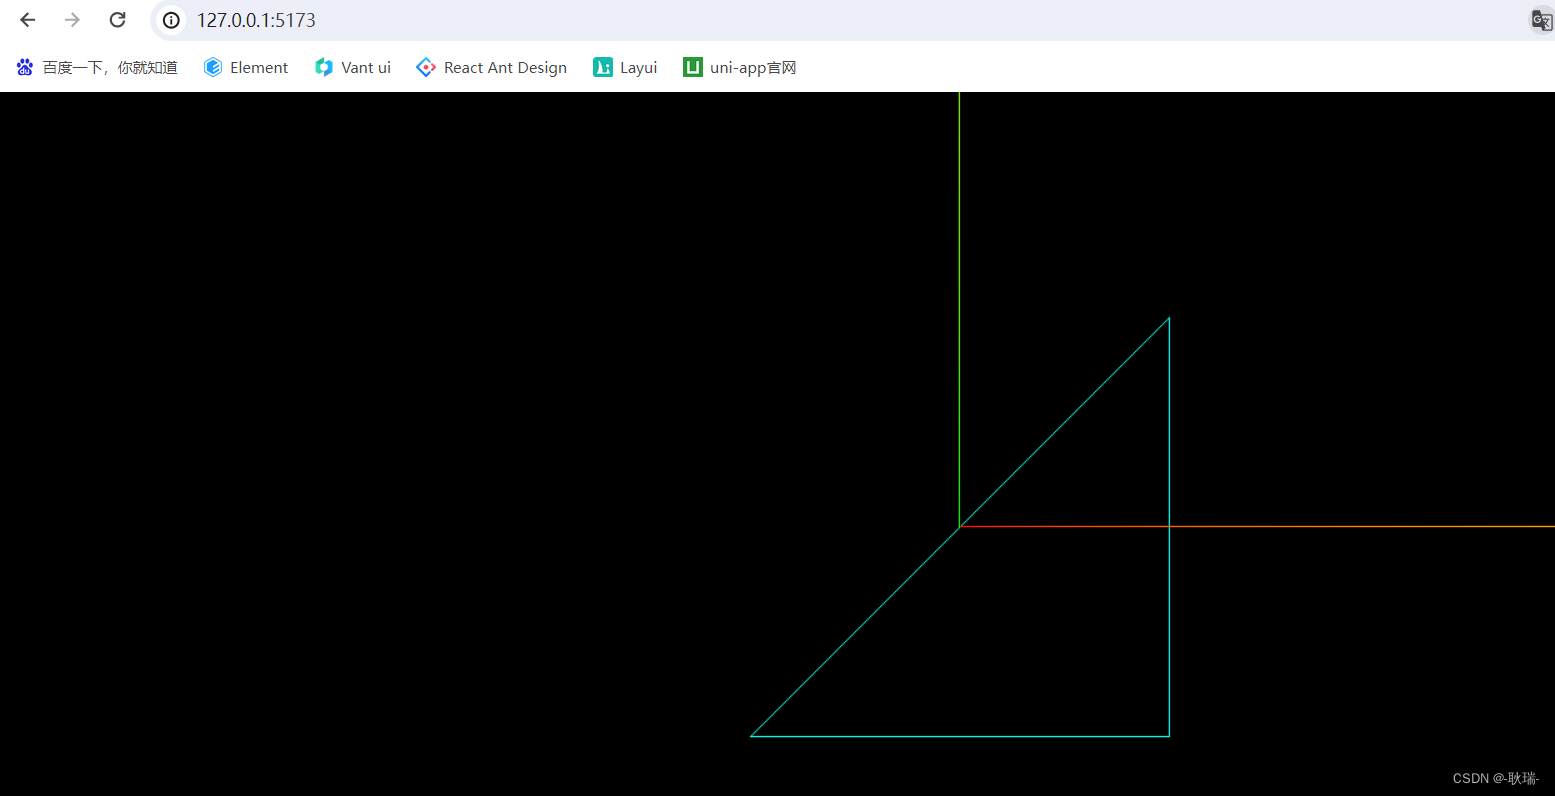Open the Element bookmark
This screenshot has width=1555, height=796.
tap(246, 67)
